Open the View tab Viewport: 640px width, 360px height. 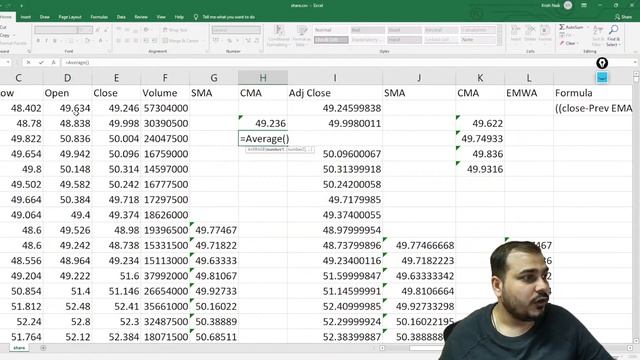161,17
